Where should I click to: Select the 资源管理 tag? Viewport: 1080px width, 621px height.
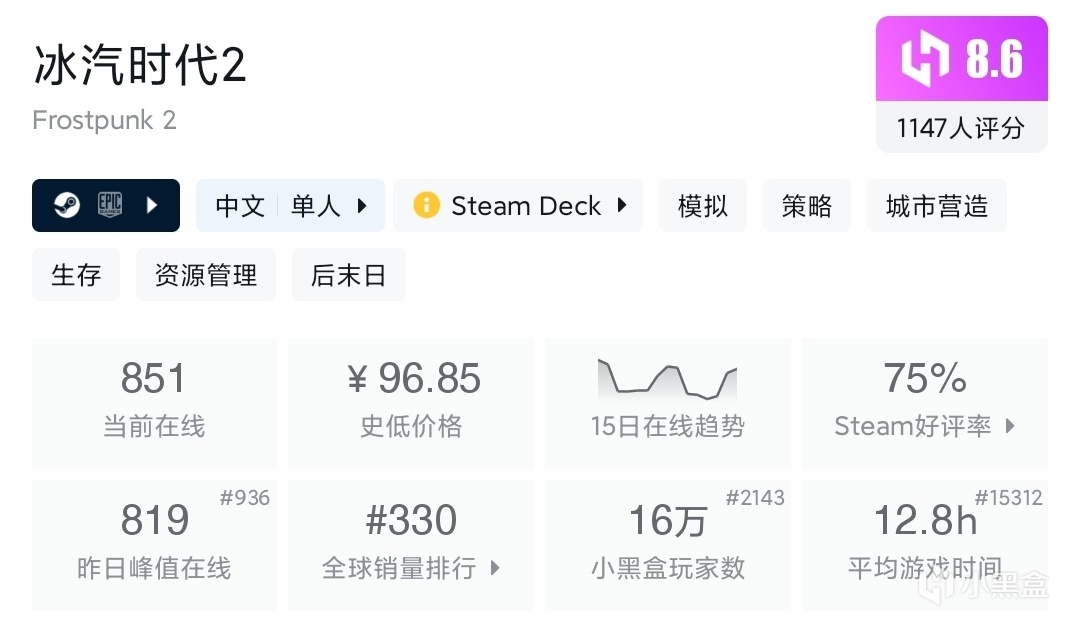pyautogui.click(x=206, y=275)
